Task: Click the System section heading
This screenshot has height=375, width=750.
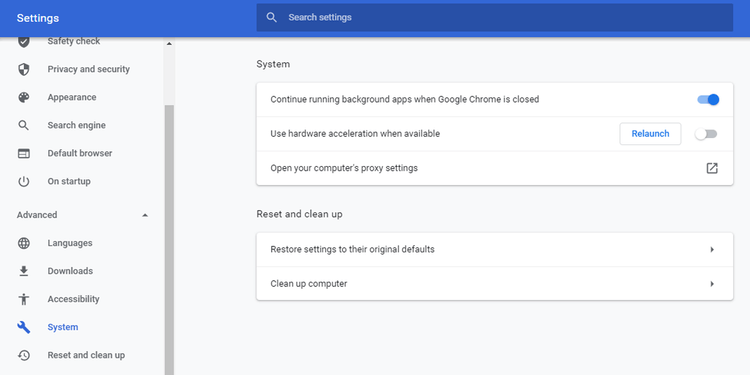Action: [273, 64]
